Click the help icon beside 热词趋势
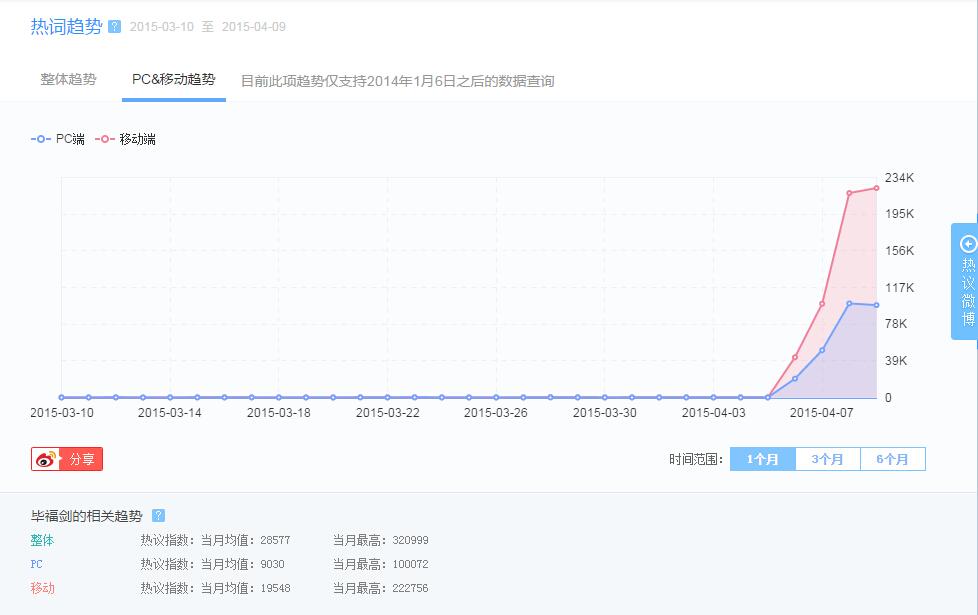The width and height of the screenshot is (978, 615). [x=114, y=26]
